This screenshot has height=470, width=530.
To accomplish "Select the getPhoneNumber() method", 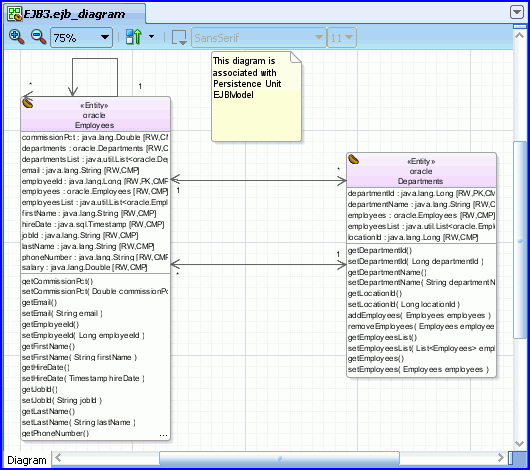I will coord(55,433).
